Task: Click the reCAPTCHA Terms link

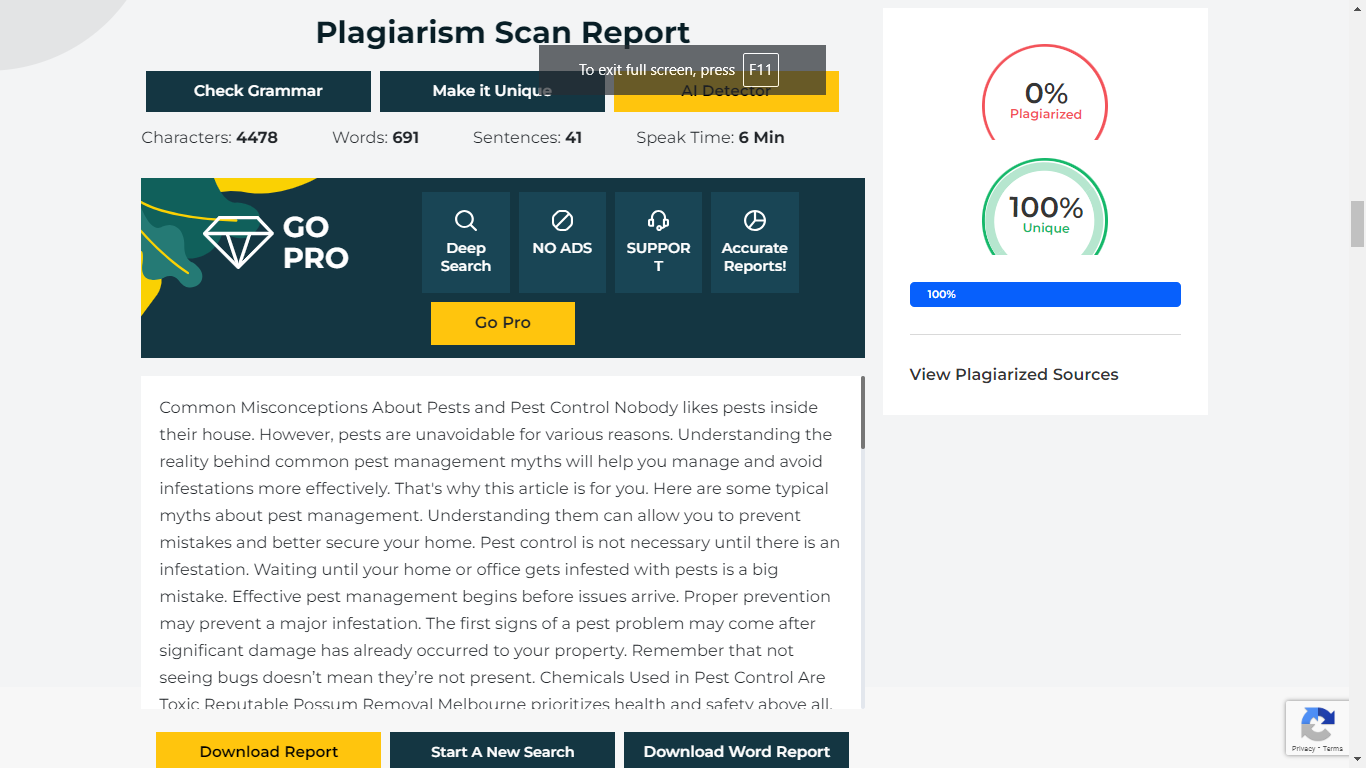Action: tap(1333, 748)
